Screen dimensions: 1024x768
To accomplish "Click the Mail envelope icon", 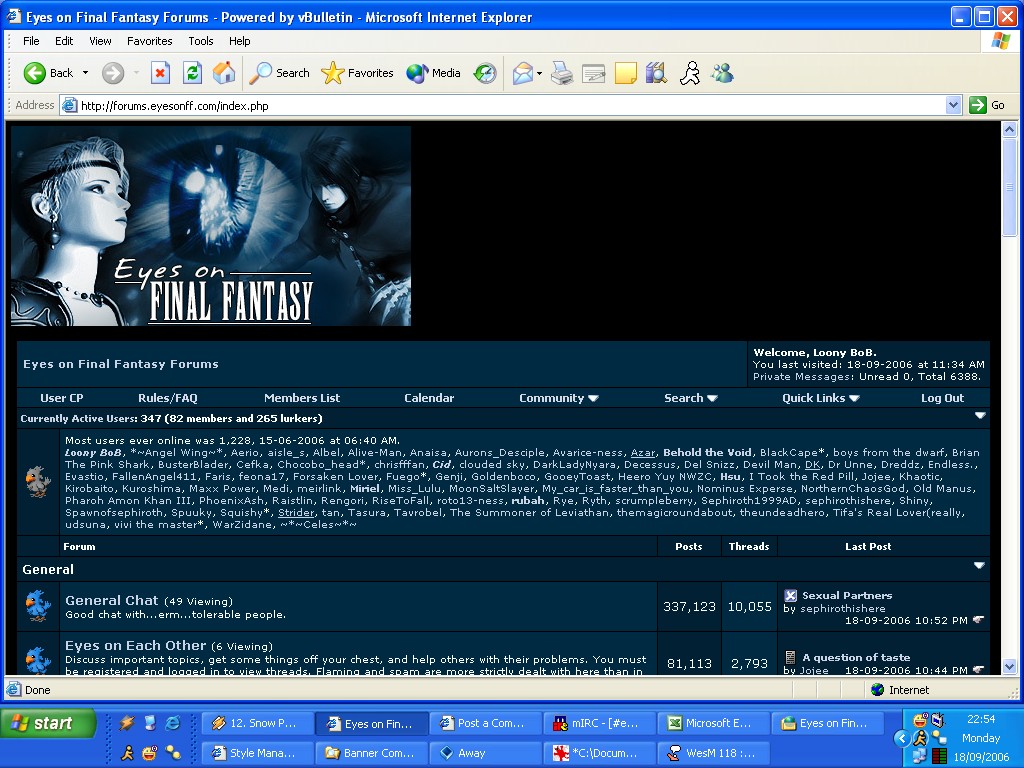I will [x=522, y=73].
